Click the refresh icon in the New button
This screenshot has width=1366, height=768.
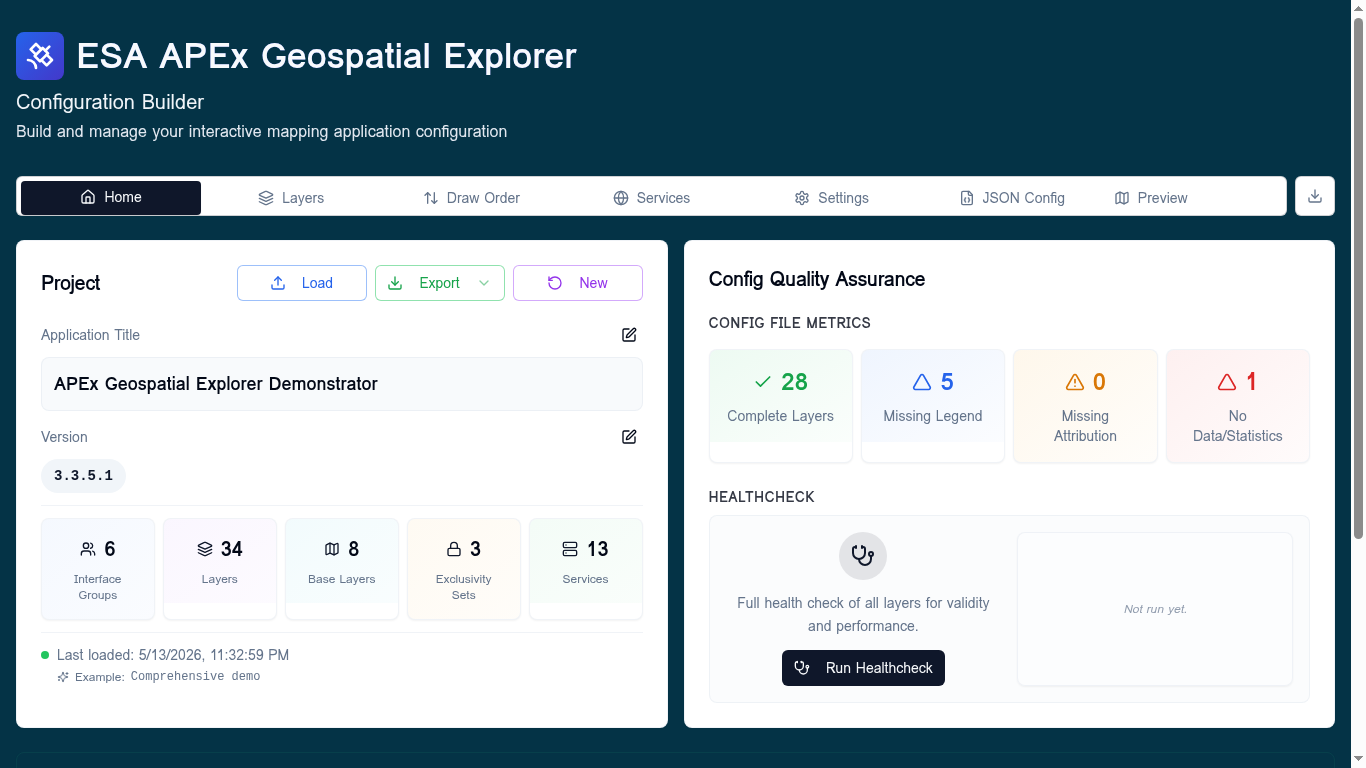555,283
